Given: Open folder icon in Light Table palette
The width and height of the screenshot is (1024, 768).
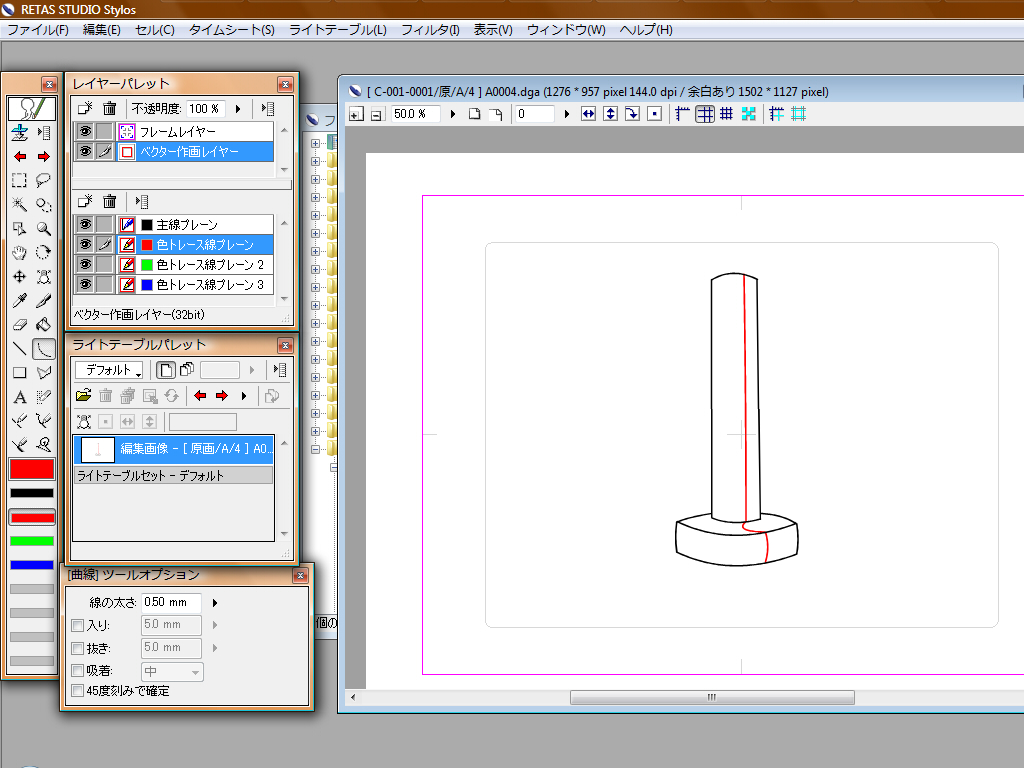Looking at the screenshot, I should [84, 396].
